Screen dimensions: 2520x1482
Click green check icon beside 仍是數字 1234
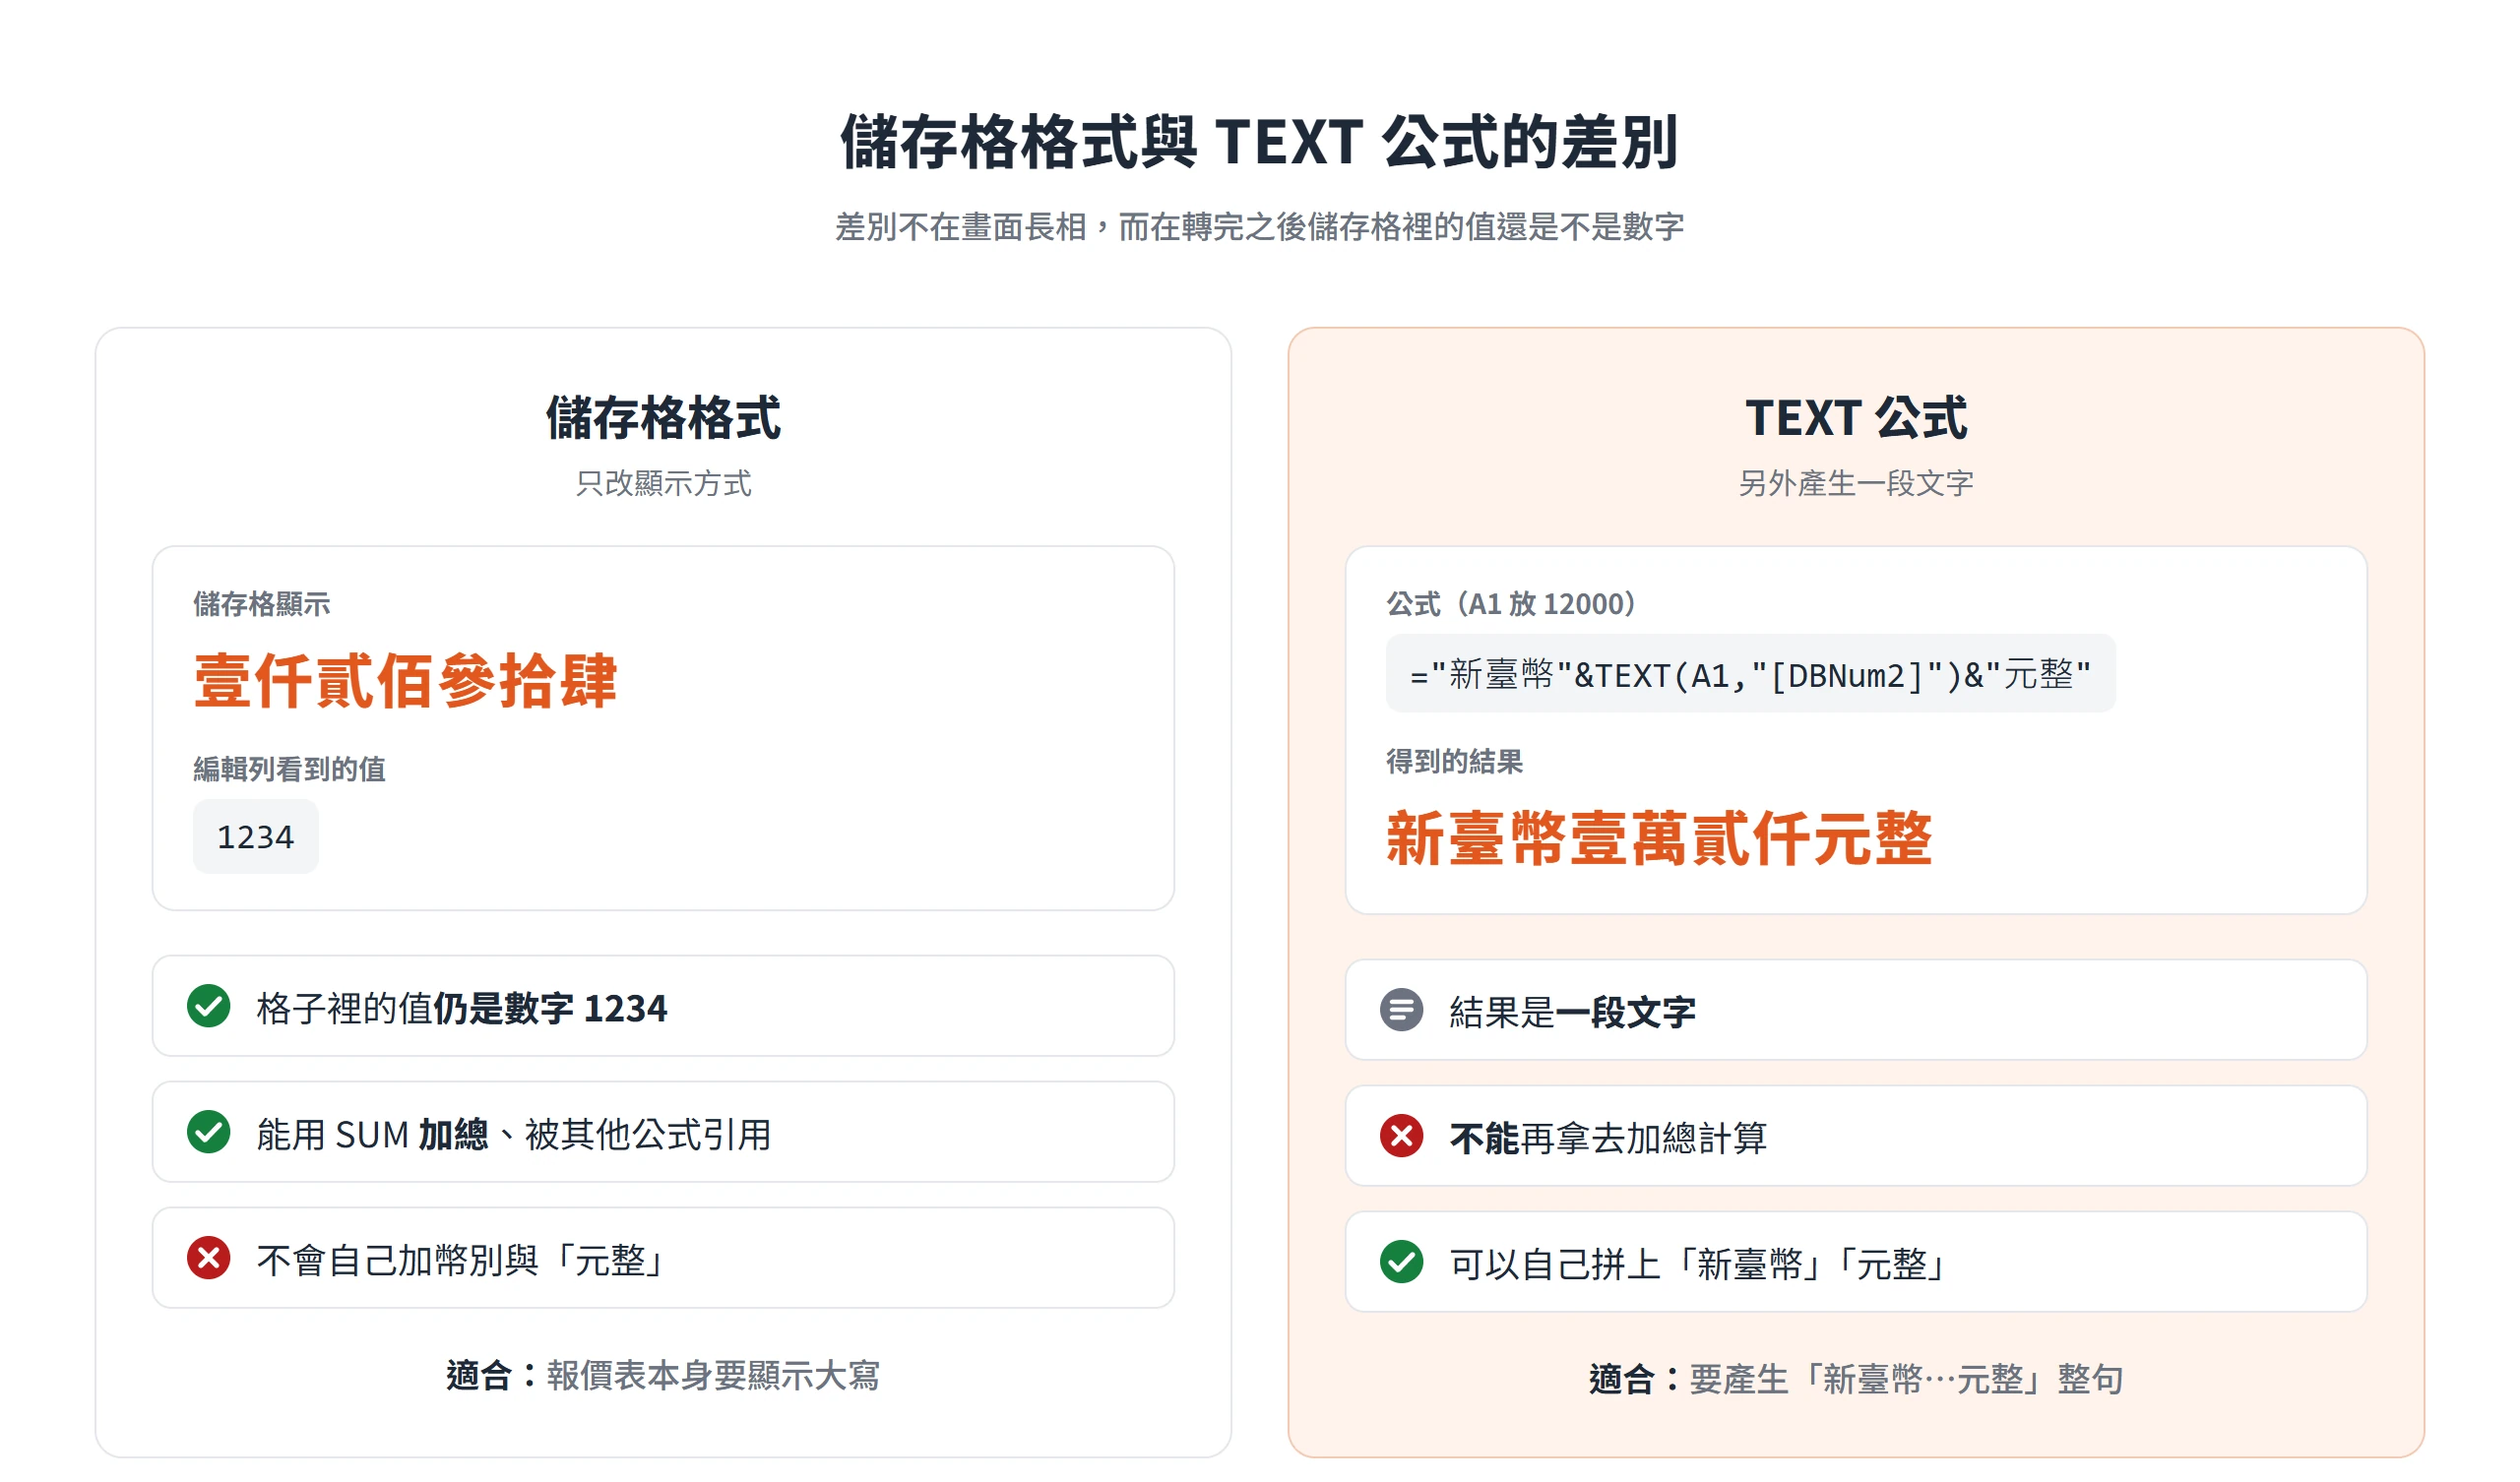[209, 1006]
